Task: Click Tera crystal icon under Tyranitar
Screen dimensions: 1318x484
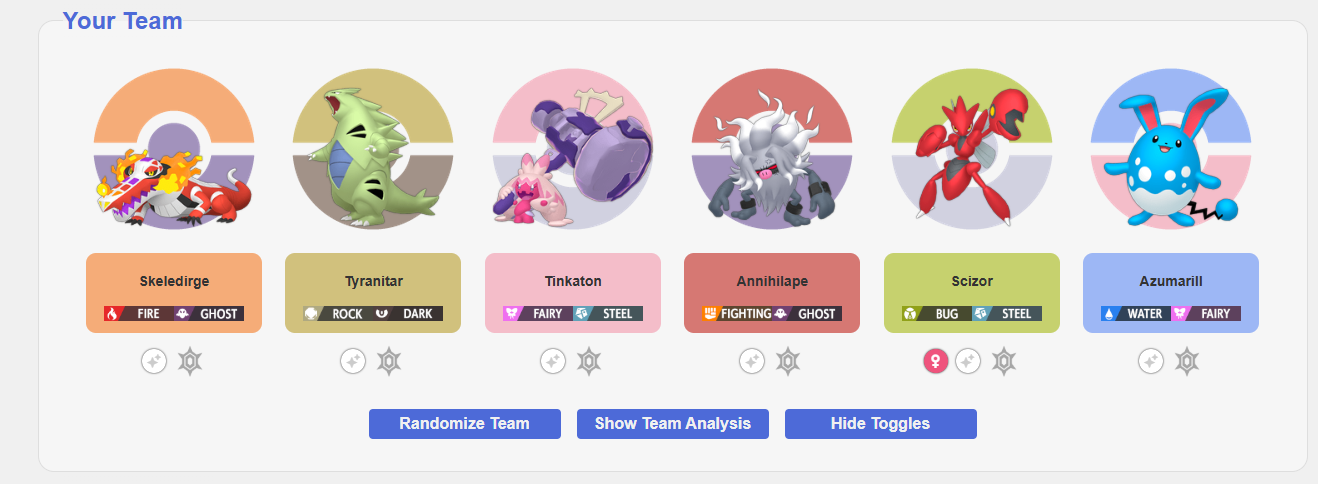Action: pos(389,361)
